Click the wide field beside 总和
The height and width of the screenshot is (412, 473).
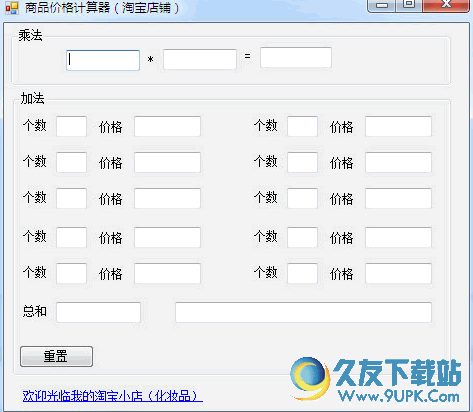click(x=303, y=312)
